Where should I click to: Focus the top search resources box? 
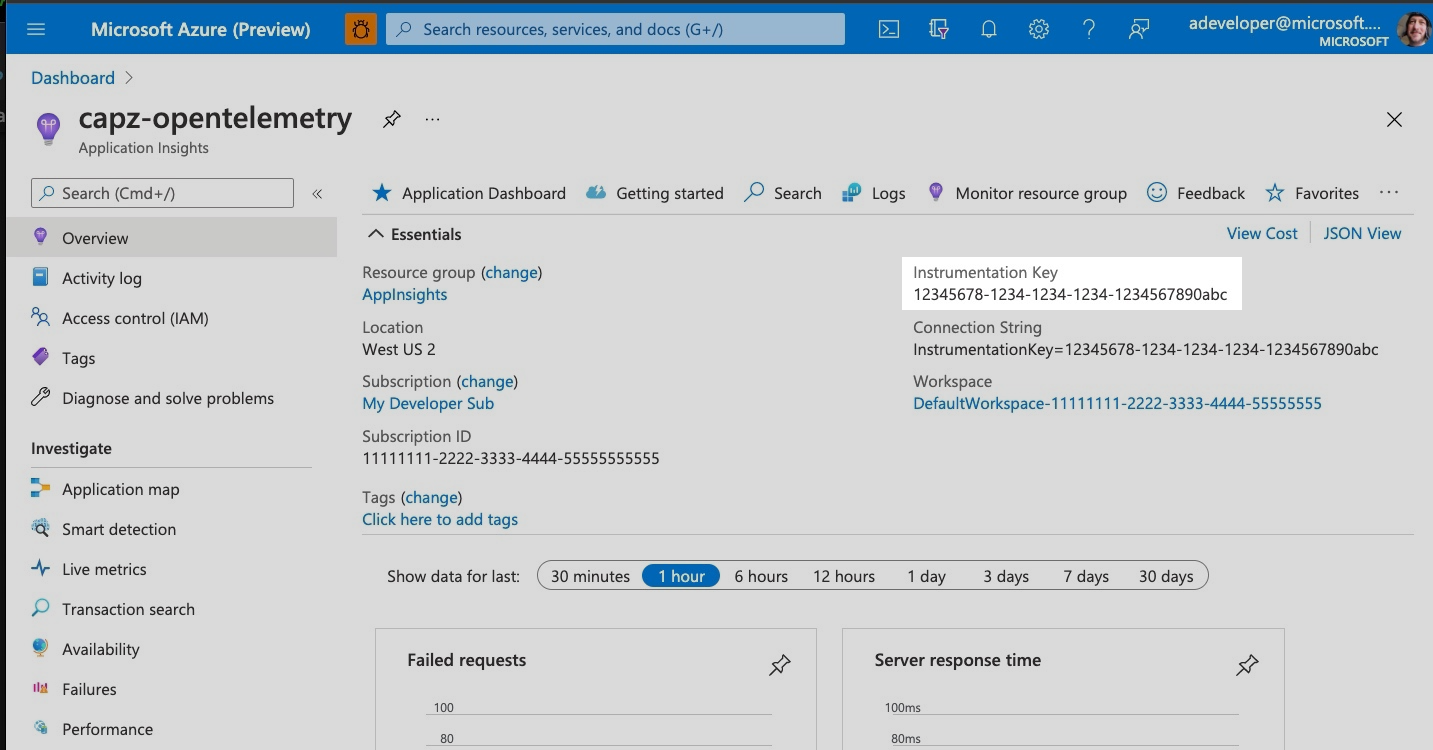(x=615, y=29)
